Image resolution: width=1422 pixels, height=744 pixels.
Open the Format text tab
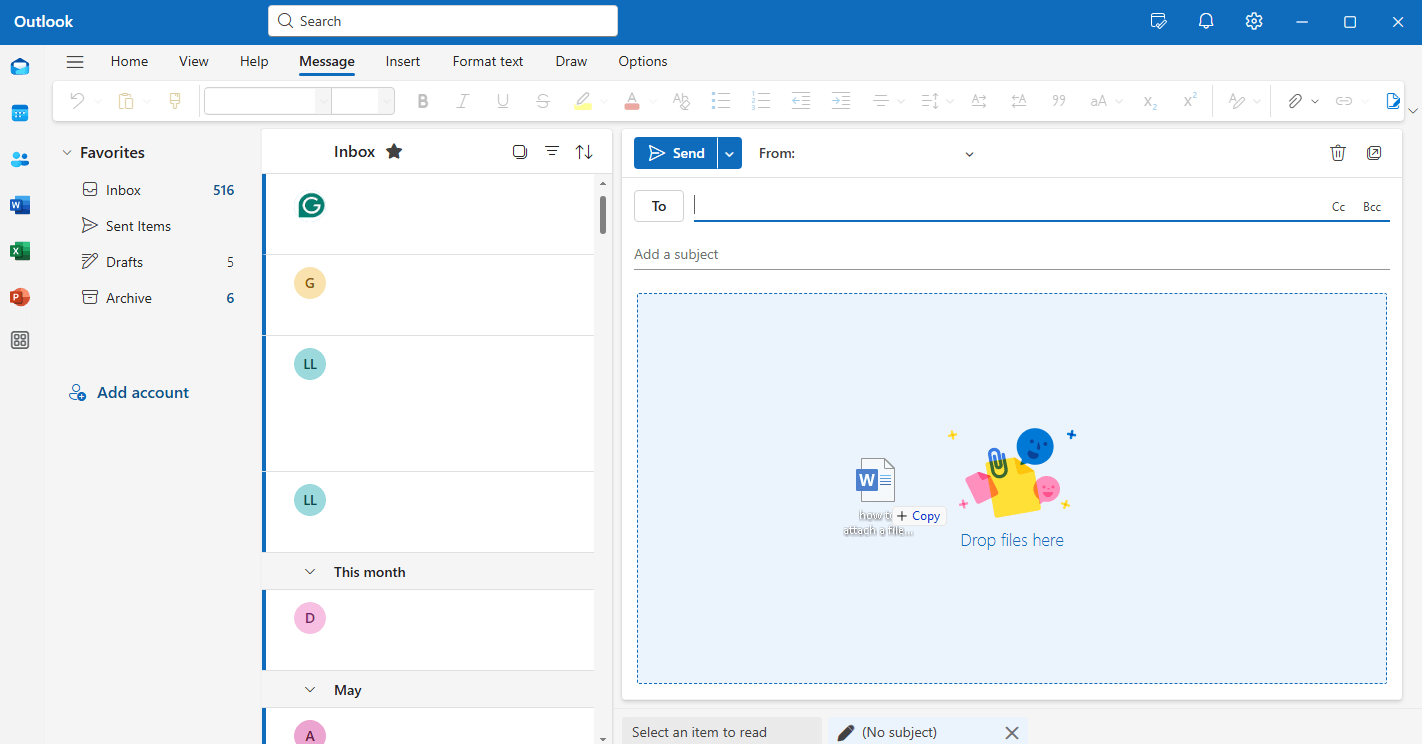(487, 61)
